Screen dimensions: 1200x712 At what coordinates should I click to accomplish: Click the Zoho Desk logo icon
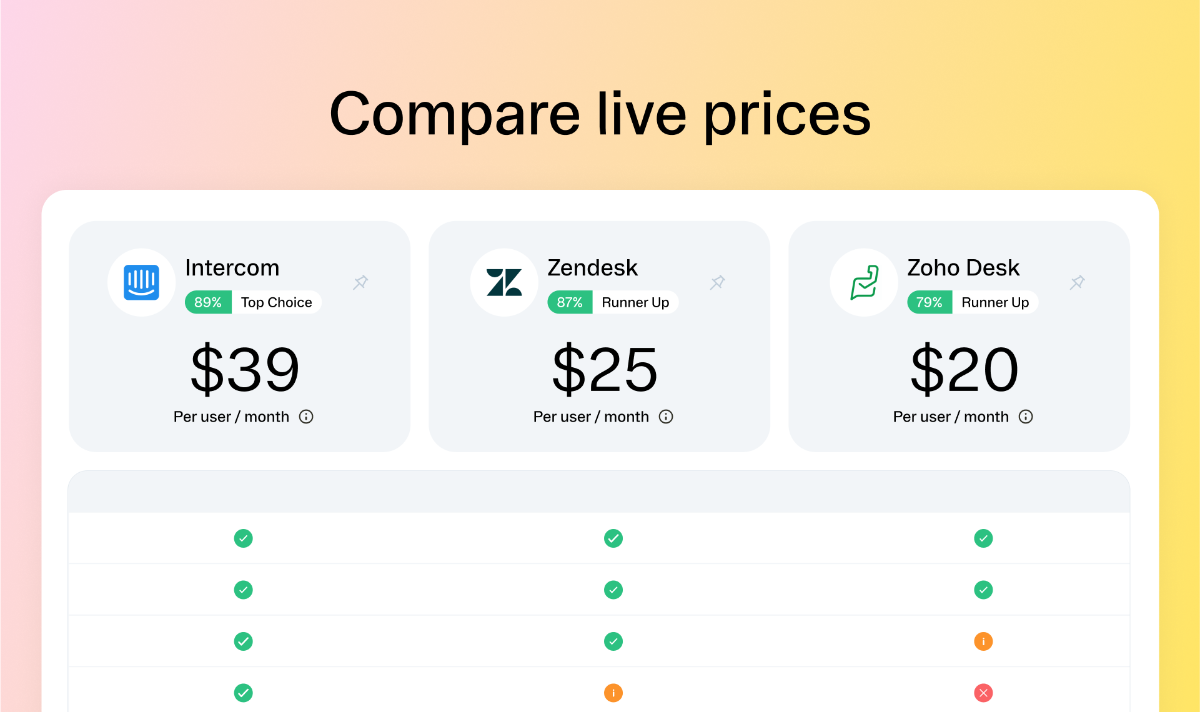pyautogui.click(x=864, y=283)
